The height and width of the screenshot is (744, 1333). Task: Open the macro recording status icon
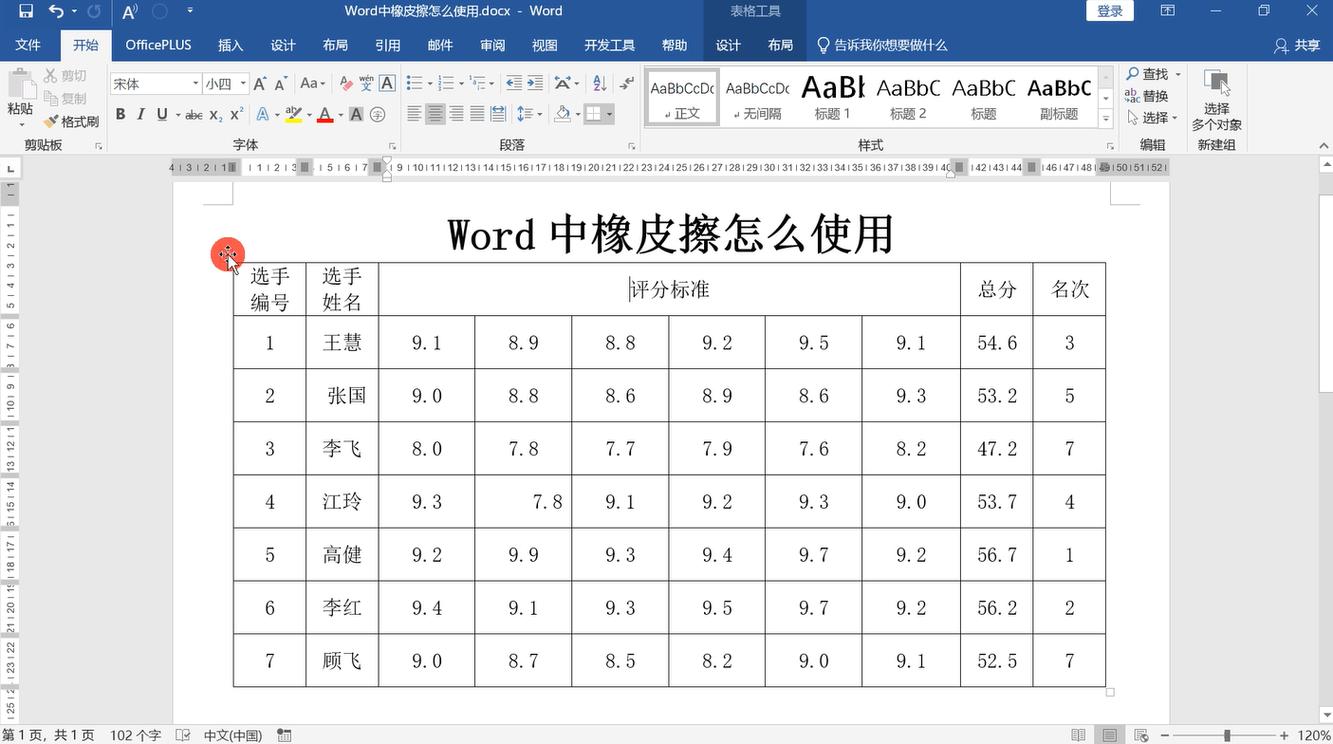click(x=285, y=735)
